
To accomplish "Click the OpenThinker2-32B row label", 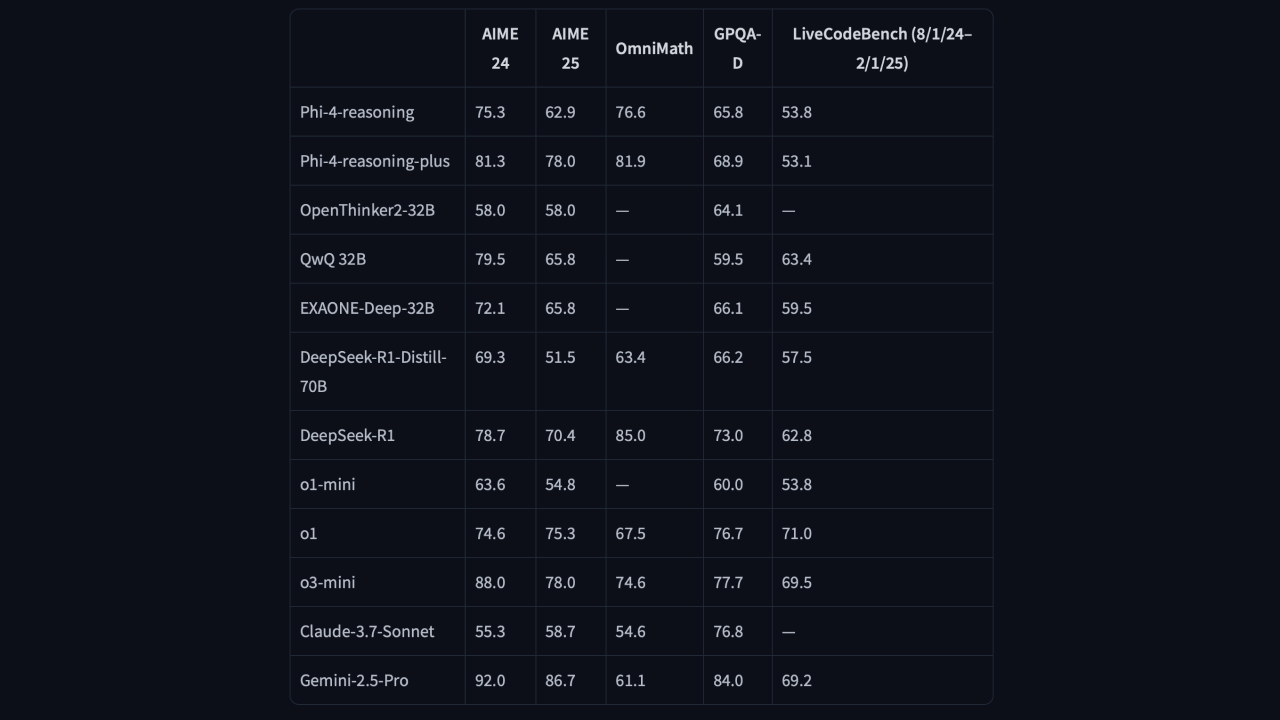I will pos(367,210).
